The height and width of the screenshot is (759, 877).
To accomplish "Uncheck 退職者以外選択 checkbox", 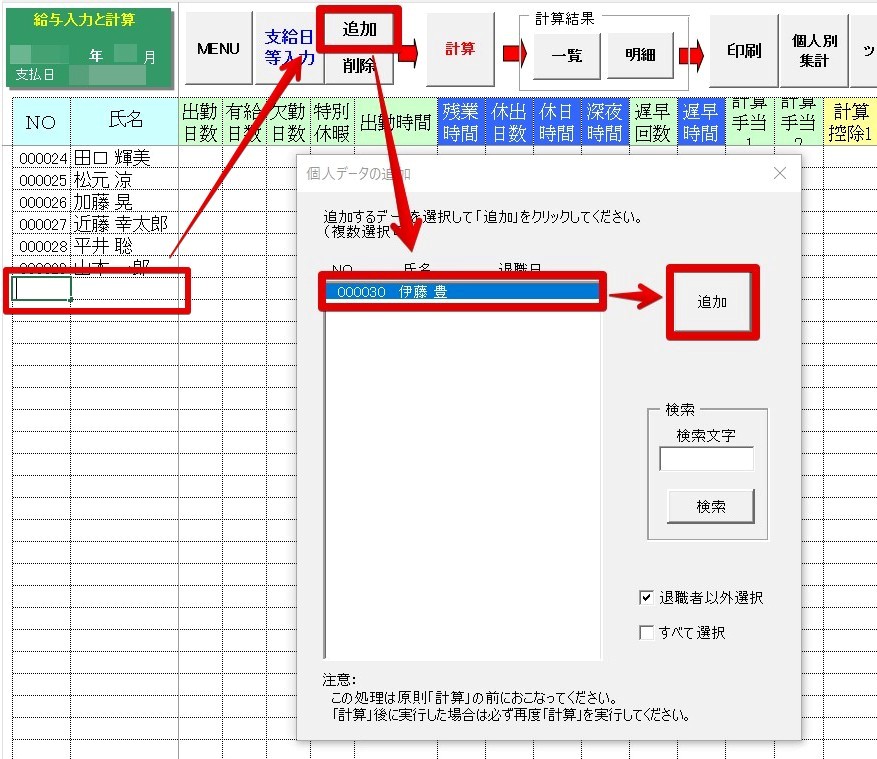I will pos(647,598).
